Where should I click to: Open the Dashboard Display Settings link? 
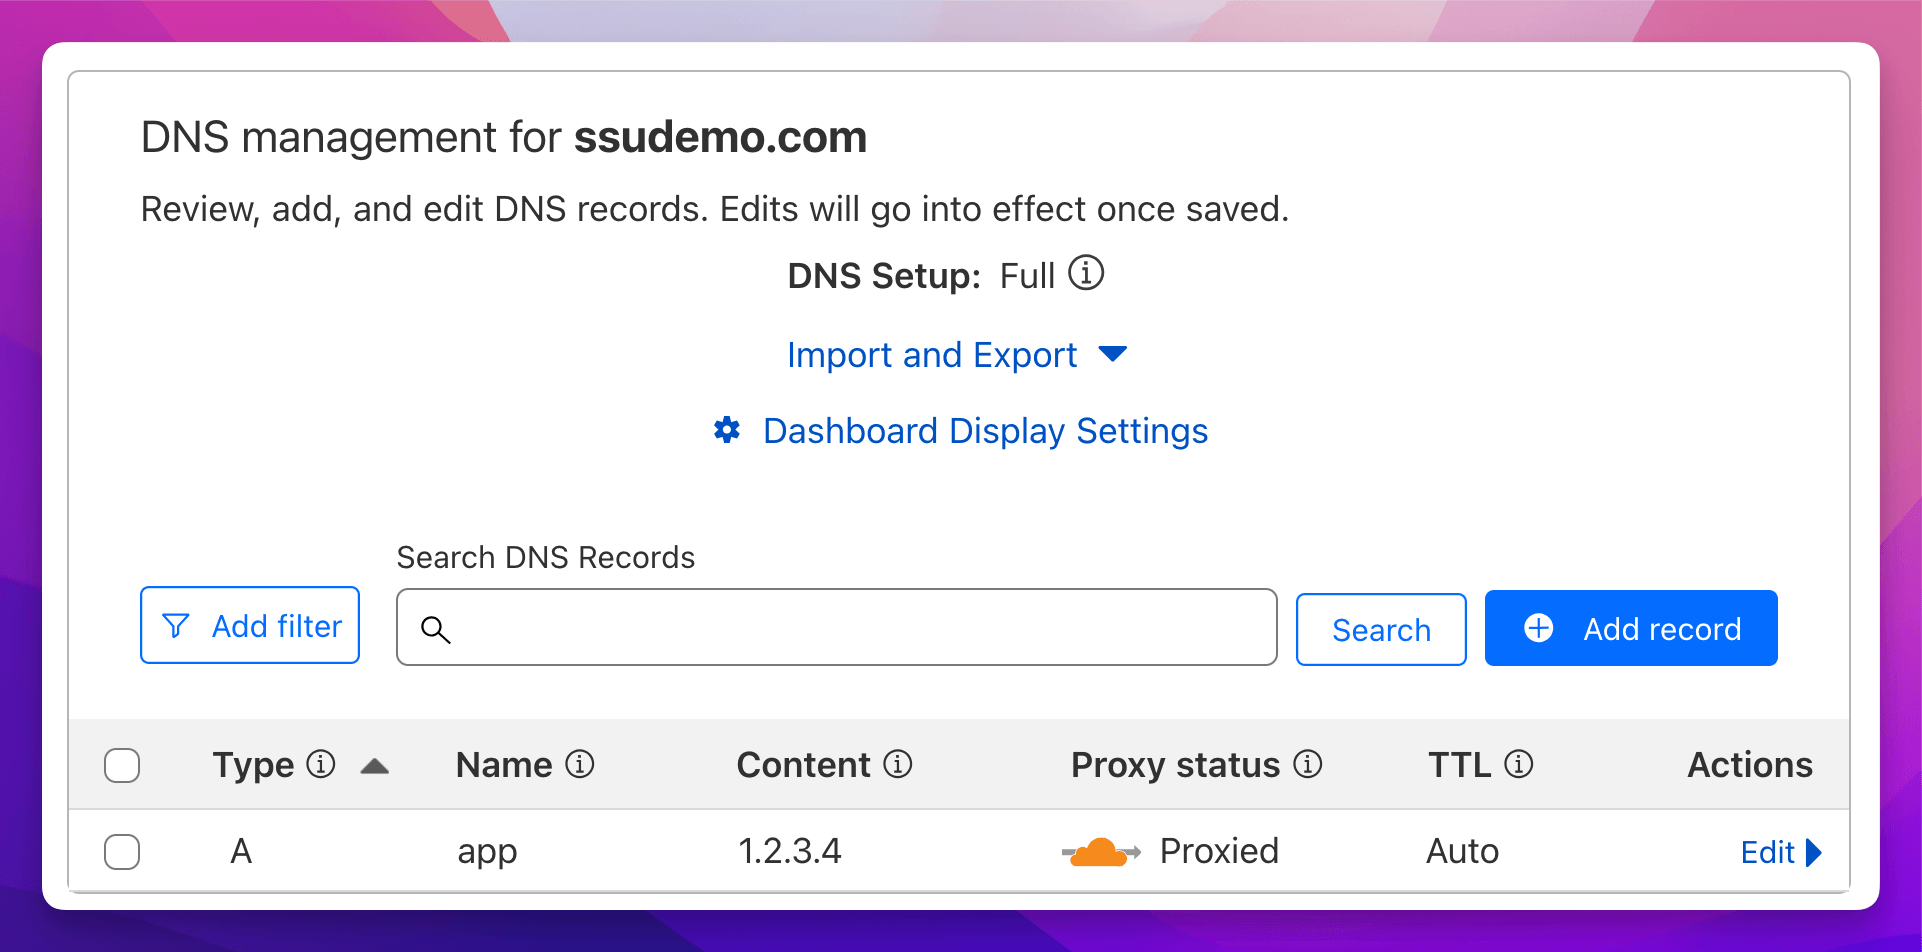[986, 430]
